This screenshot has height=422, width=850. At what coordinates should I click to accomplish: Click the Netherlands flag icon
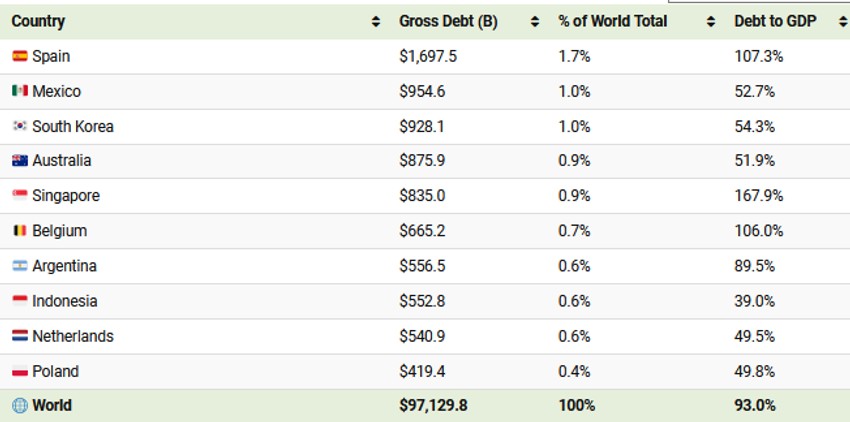click(x=19, y=336)
